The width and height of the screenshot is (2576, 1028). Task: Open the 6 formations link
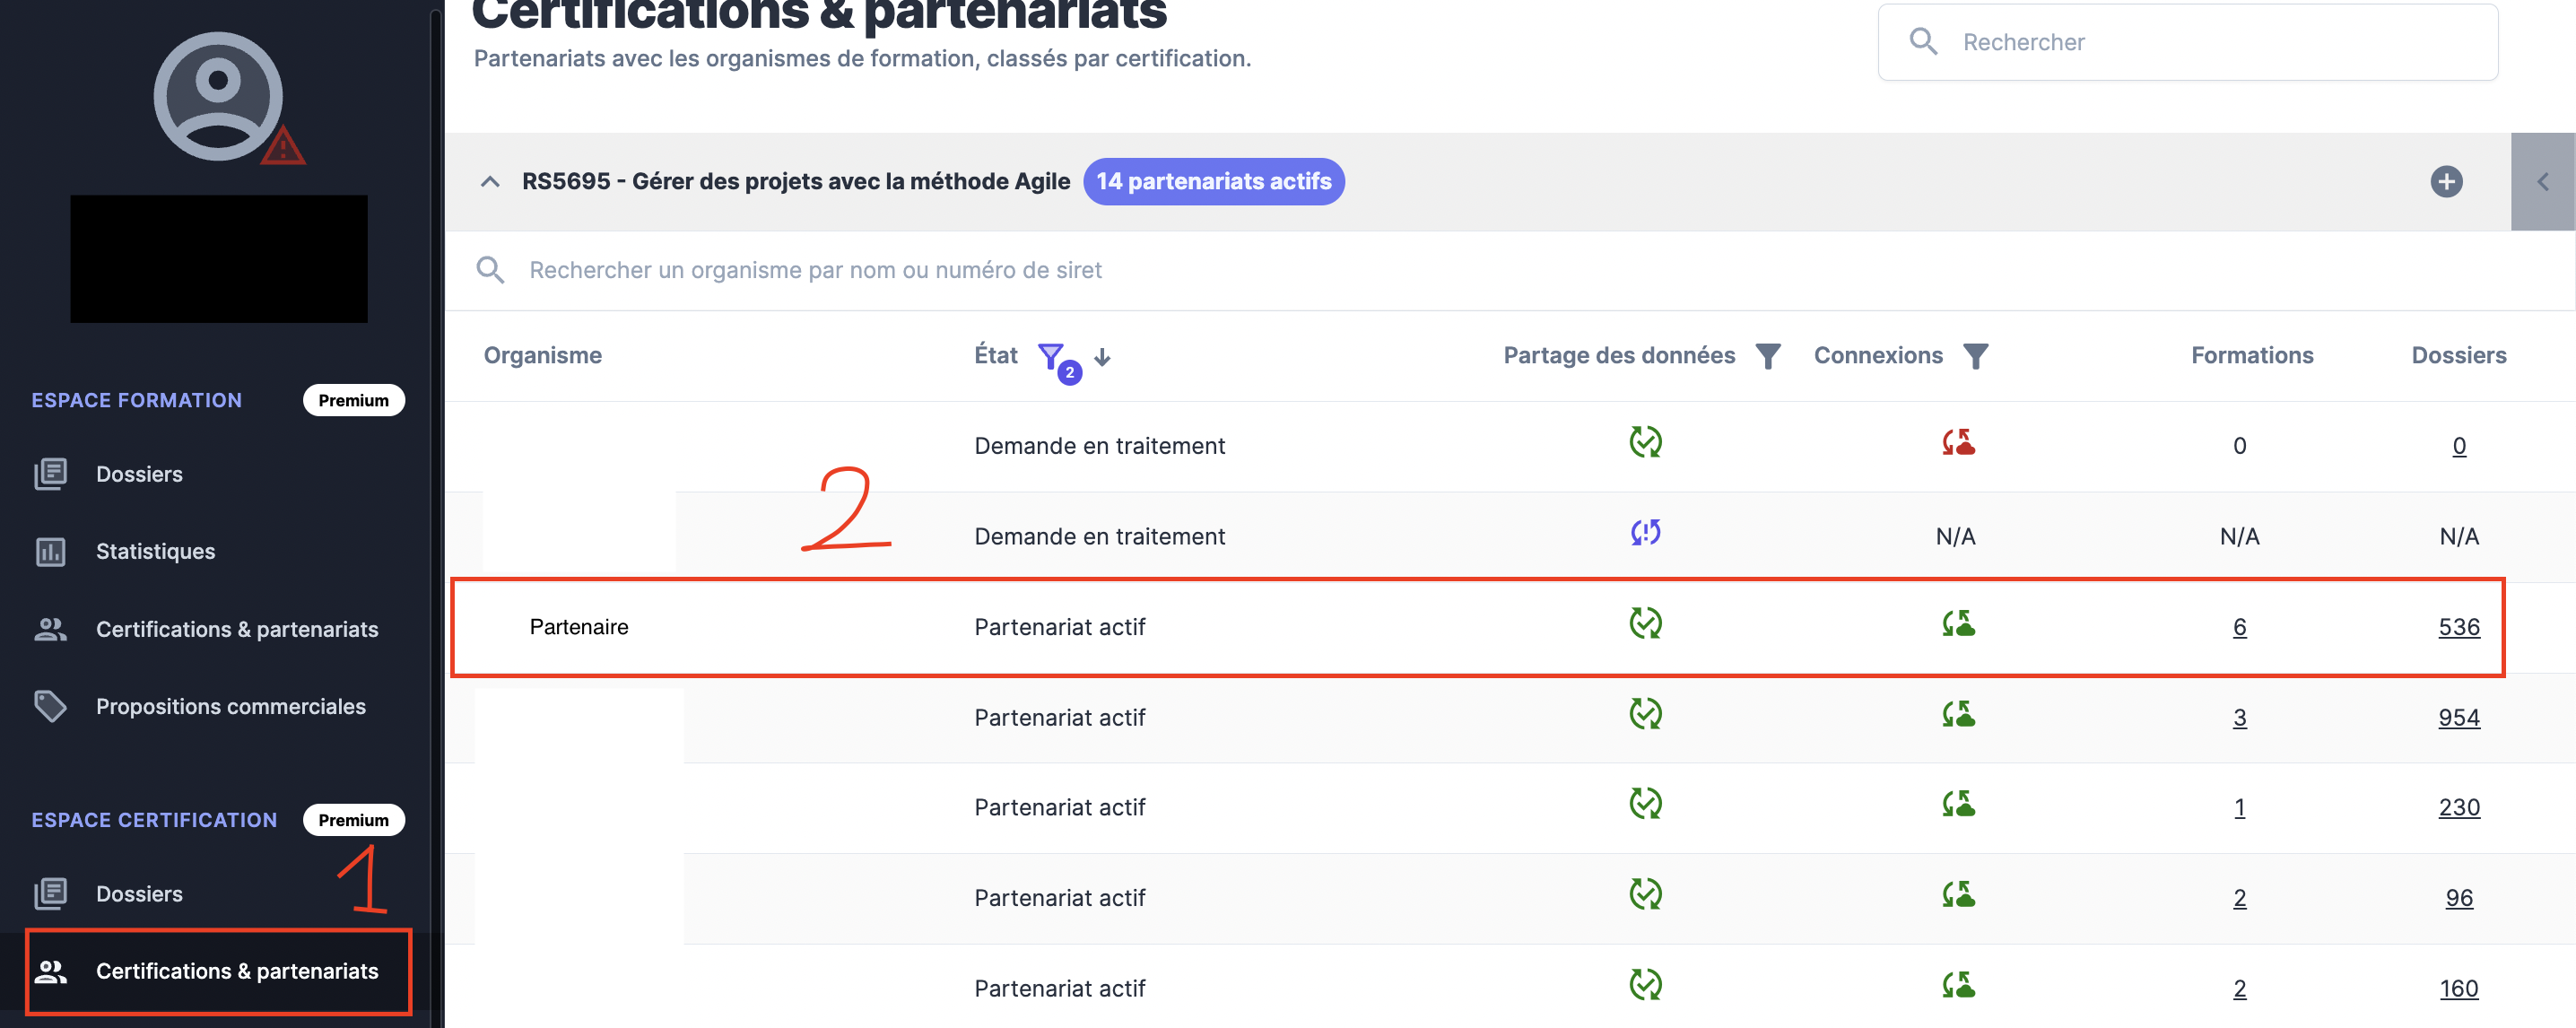click(x=2239, y=627)
